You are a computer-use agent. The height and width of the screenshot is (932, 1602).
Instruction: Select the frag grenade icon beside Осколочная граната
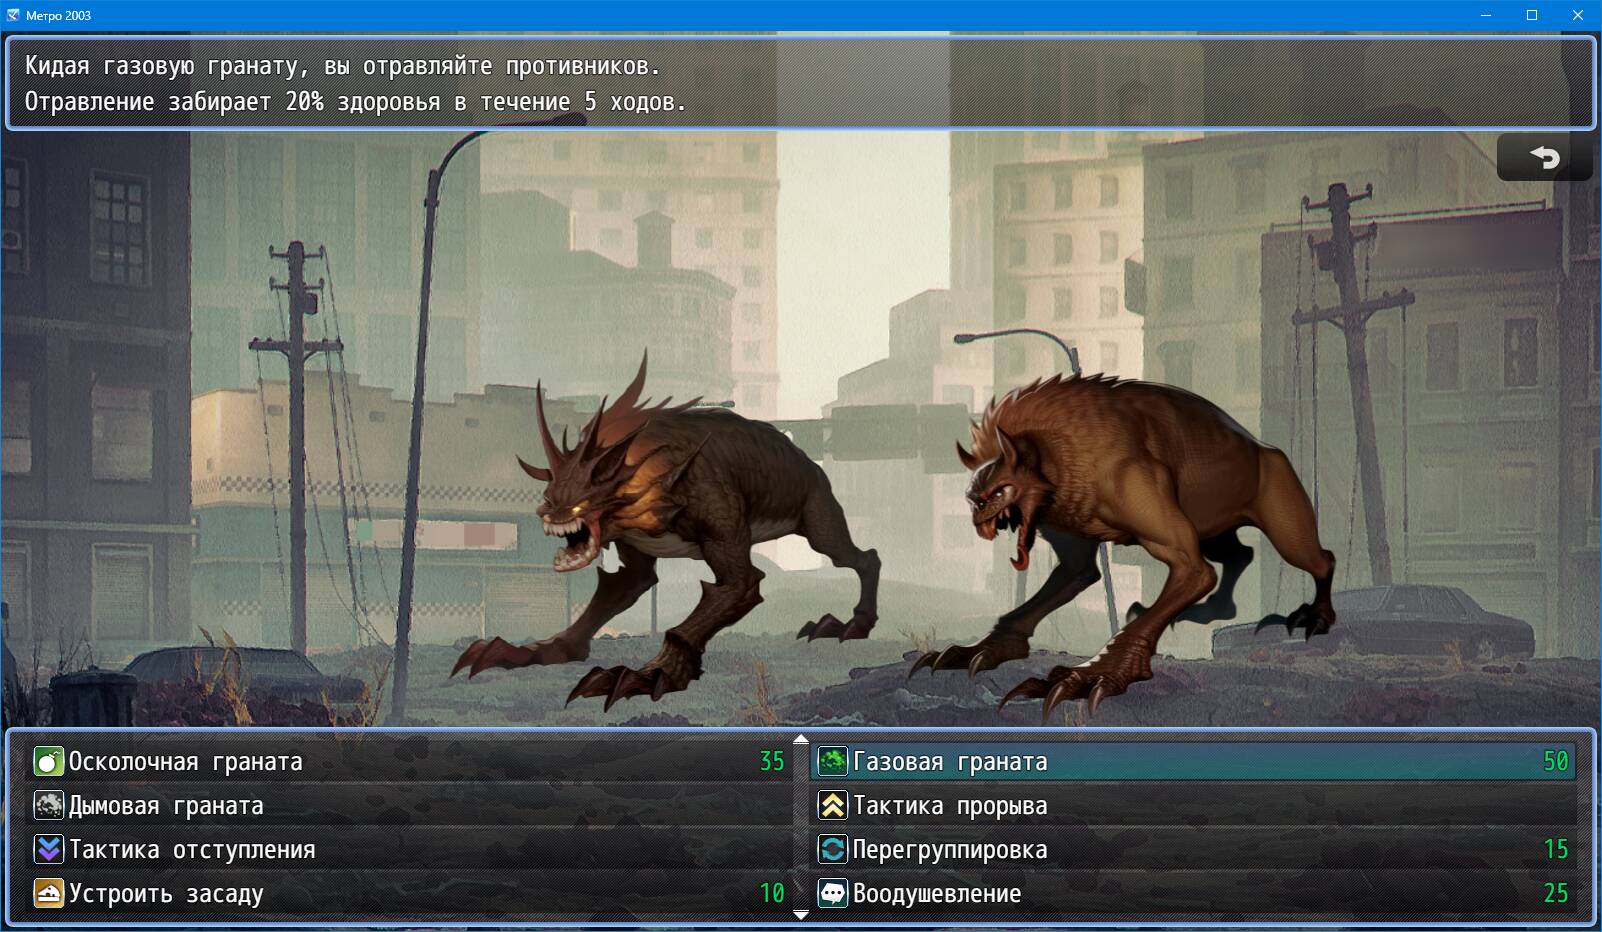point(48,760)
